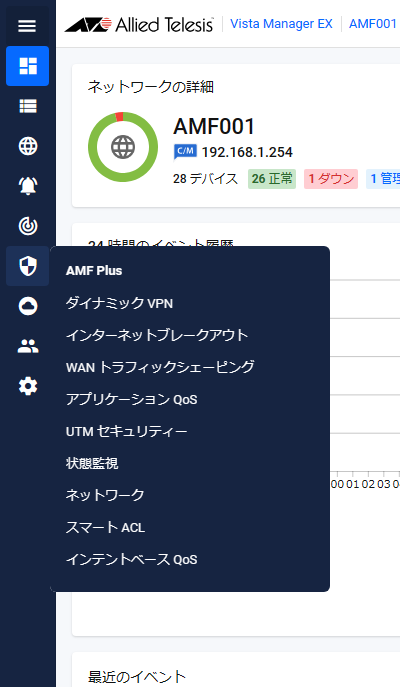Select ダイナミック VPN menu entry

119,303
